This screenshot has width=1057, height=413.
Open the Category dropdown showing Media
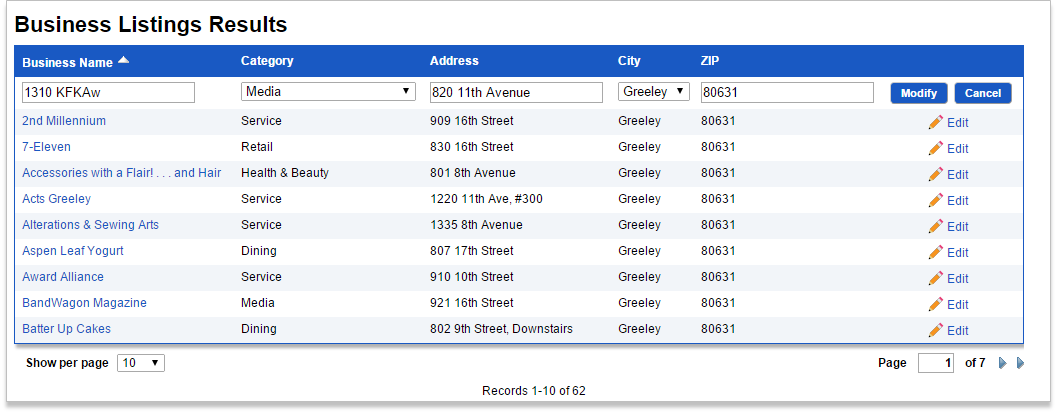point(328,92)
